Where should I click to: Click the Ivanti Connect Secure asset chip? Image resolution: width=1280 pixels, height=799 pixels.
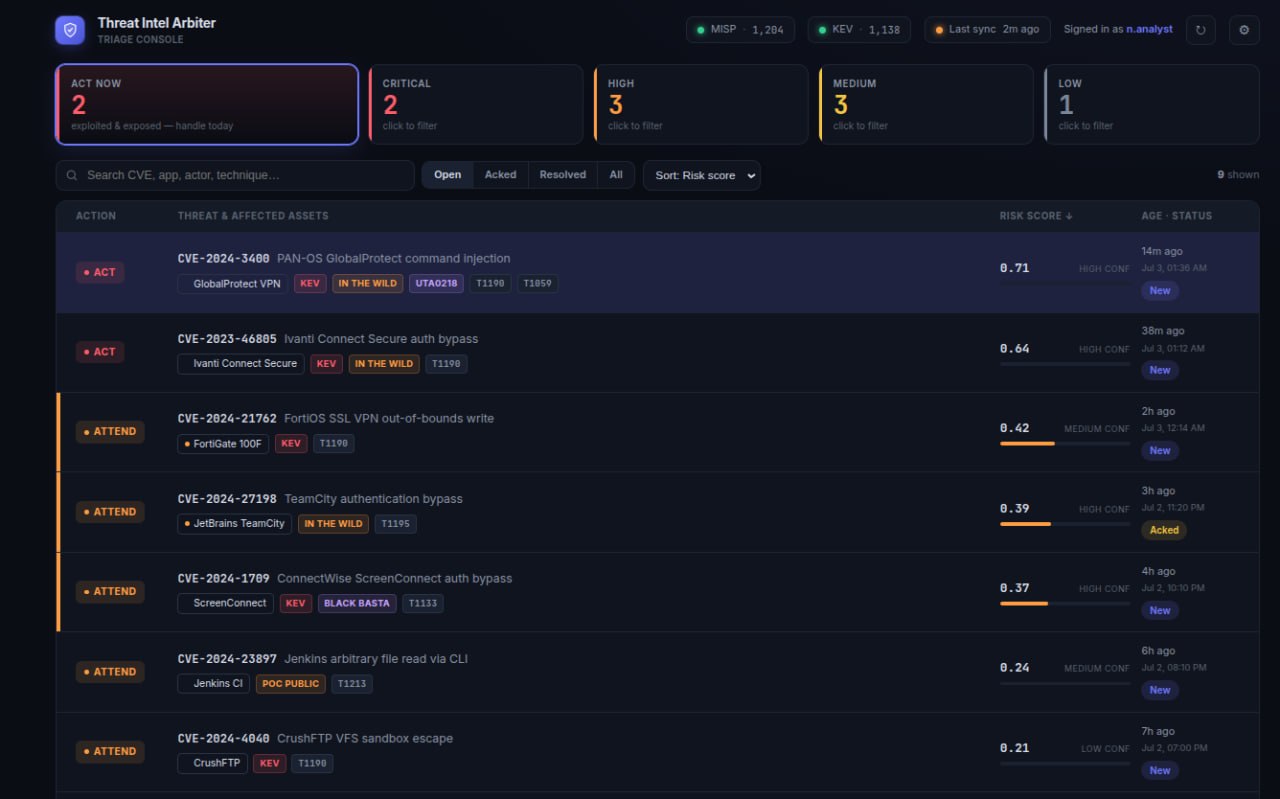tap(241, 363)
